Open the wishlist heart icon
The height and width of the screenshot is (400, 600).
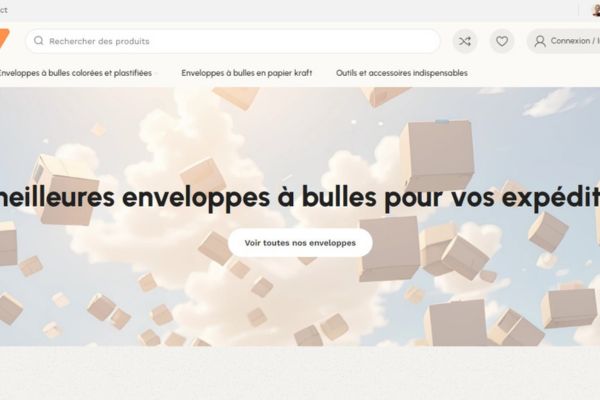click(x=502, y=41)
